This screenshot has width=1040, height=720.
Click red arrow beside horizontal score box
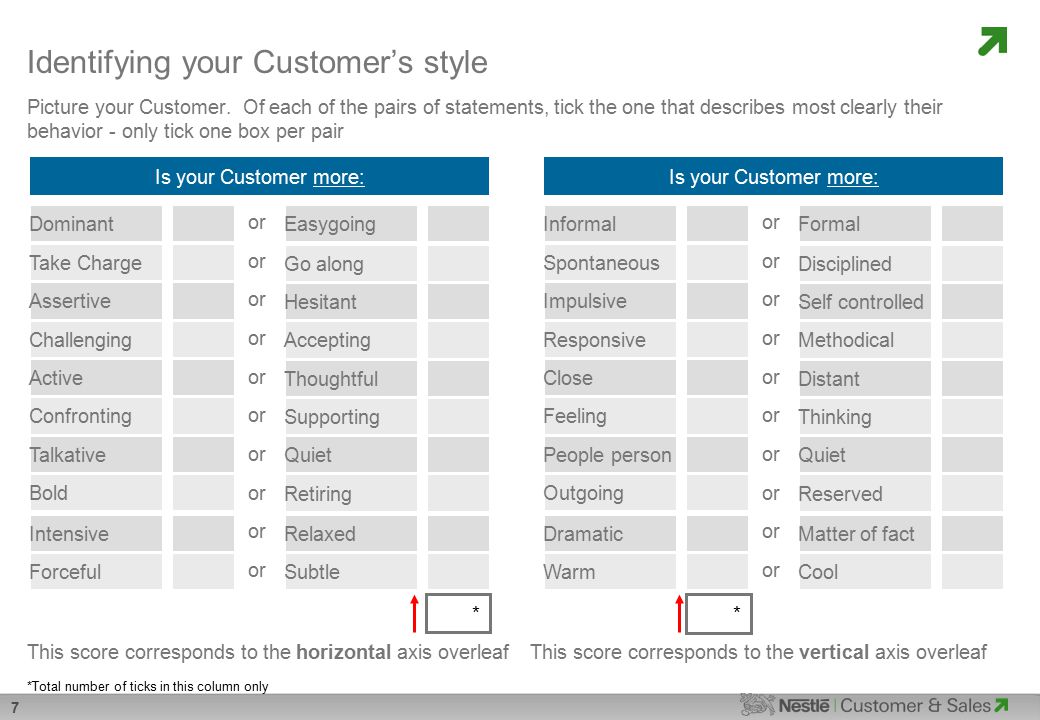click(415, 613)
